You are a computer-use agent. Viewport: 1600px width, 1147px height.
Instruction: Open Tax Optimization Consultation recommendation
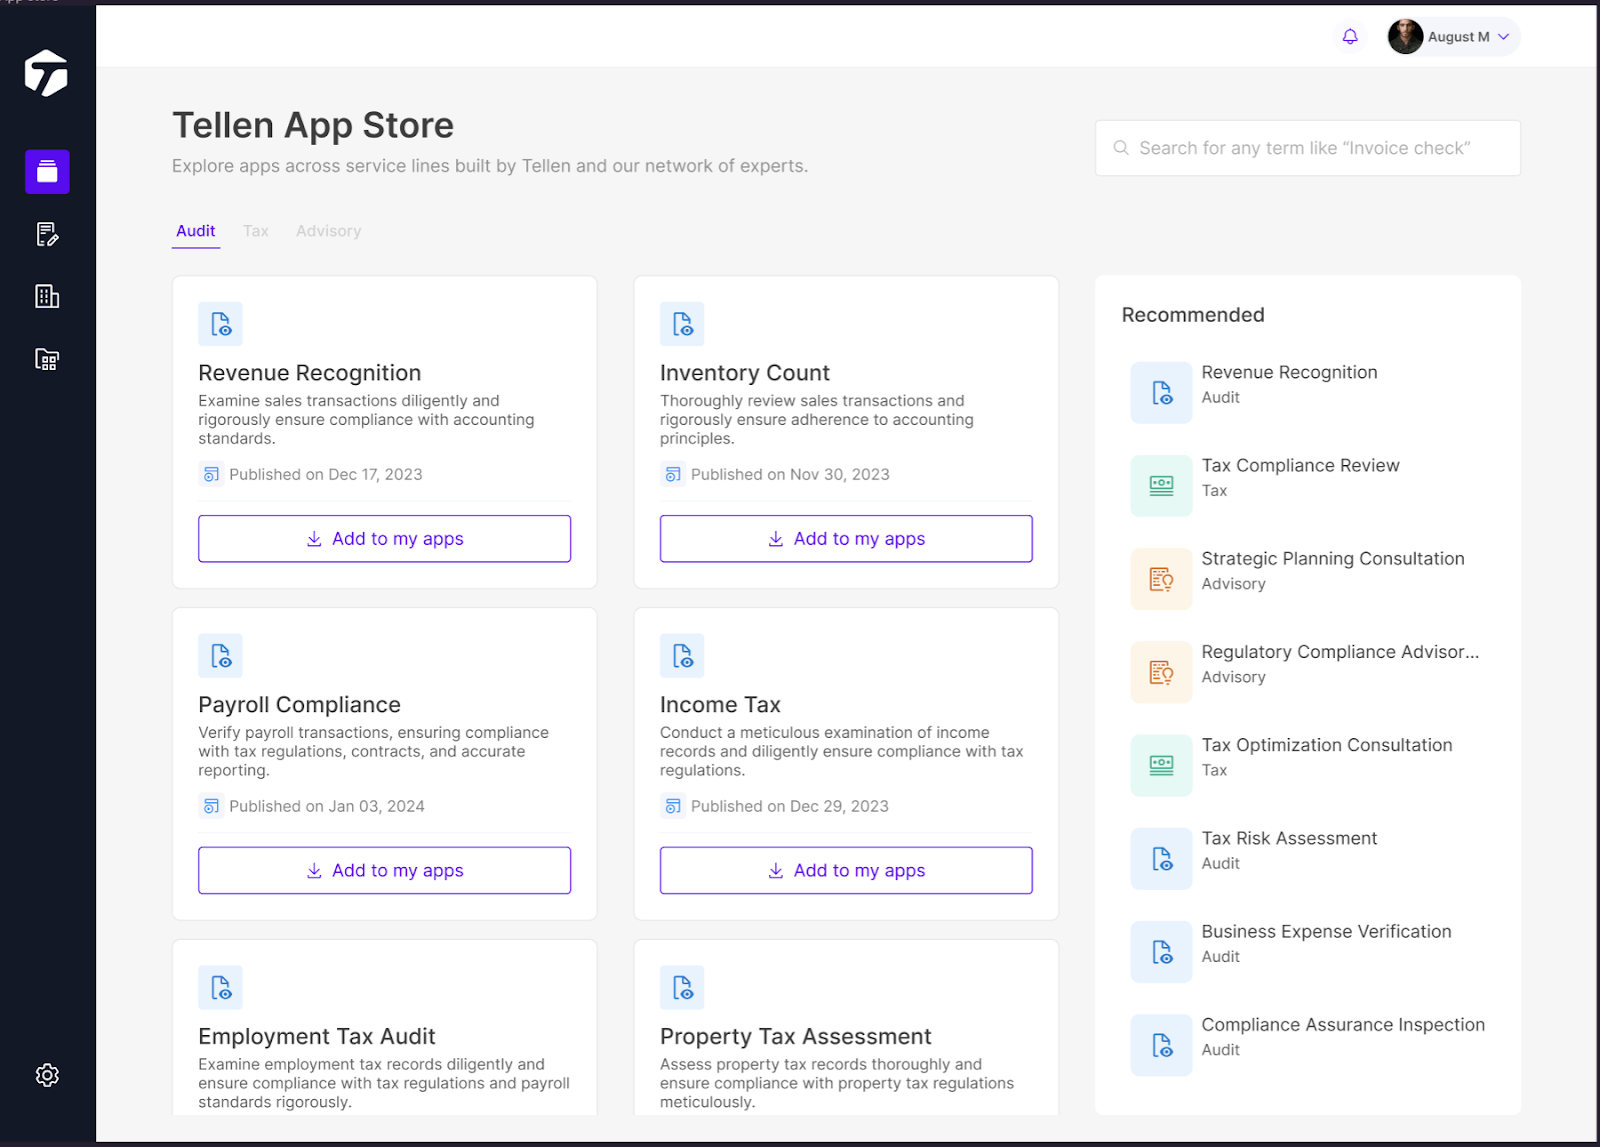point(1327,745)
